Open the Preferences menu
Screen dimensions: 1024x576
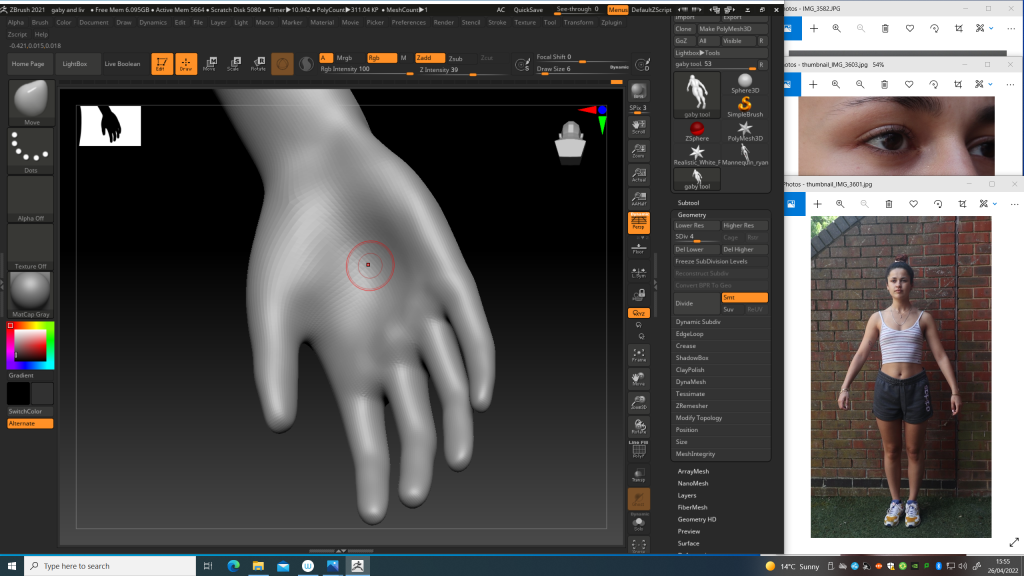(x=408, y=22)
